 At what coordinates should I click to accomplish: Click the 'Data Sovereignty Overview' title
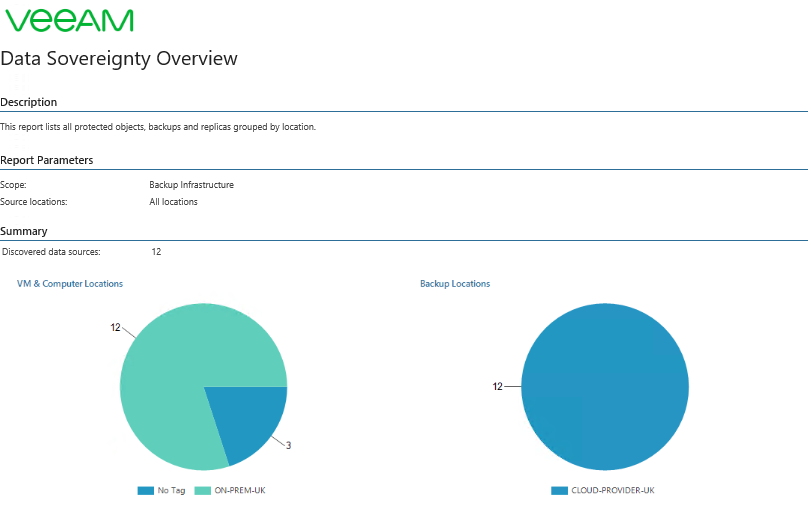119,58
